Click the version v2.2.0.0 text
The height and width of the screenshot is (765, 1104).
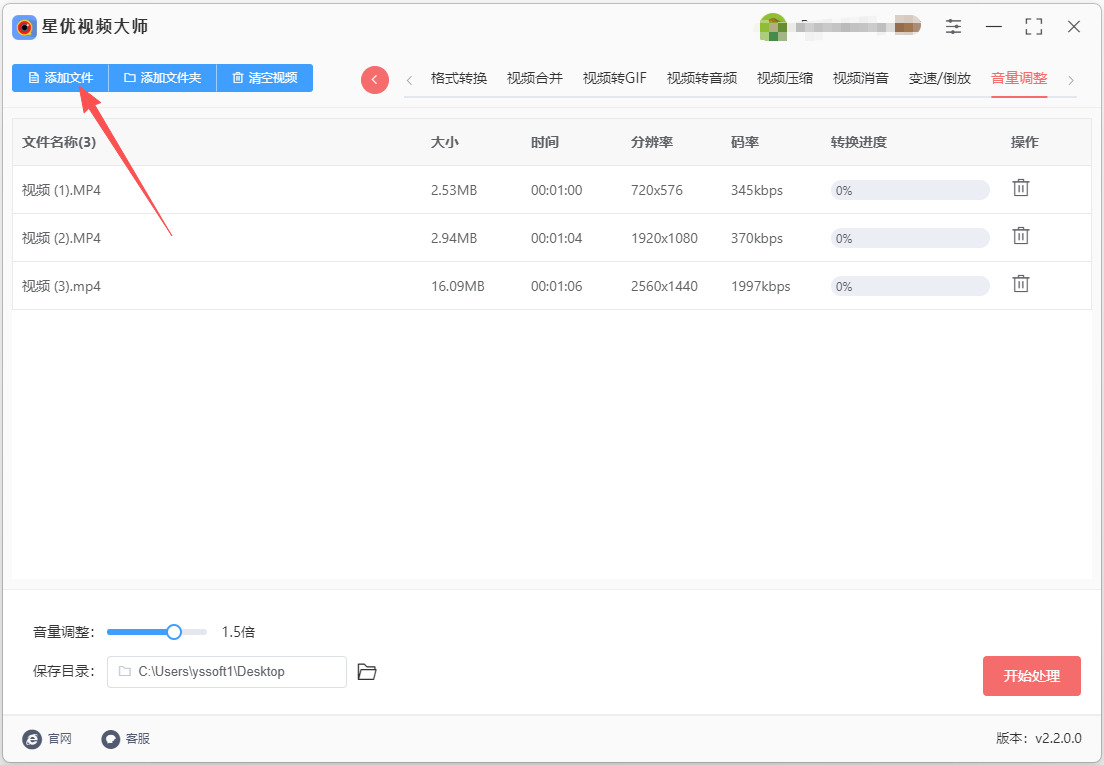[x=1039, y=738]
